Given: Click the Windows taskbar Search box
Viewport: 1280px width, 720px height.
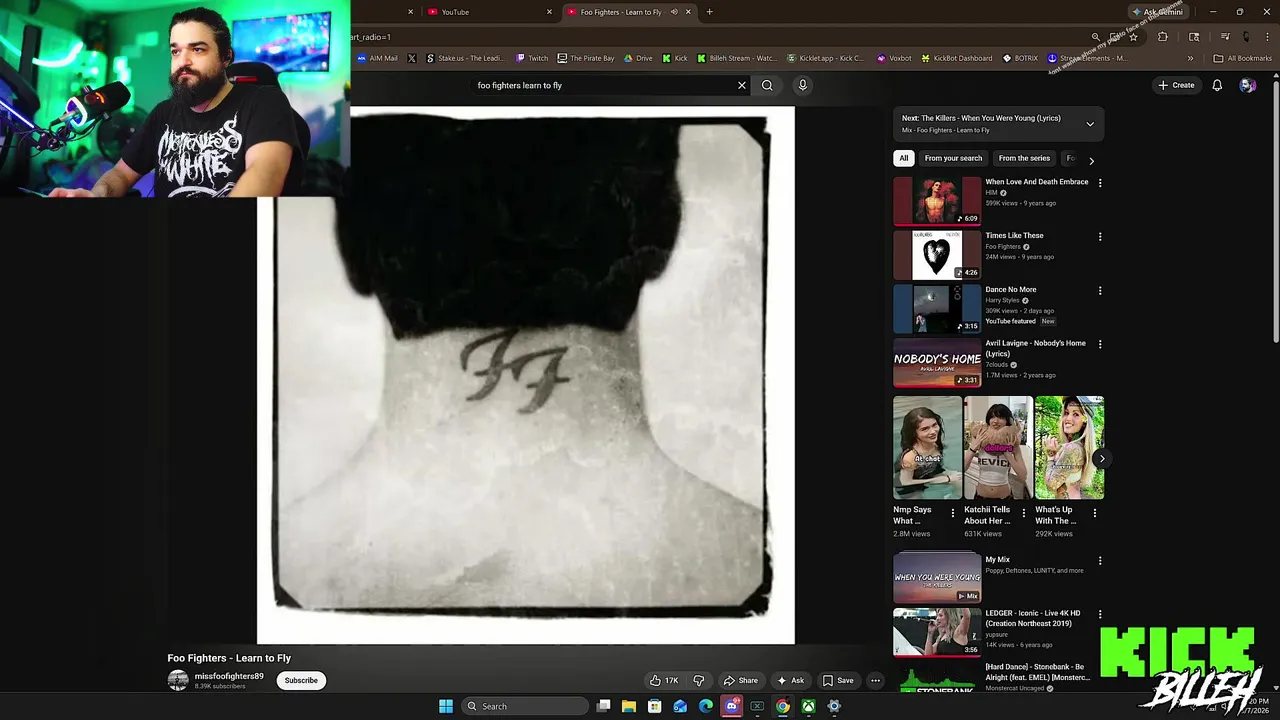Looking at the screenshot, I should pyautogui.click(x=524, y=706).
